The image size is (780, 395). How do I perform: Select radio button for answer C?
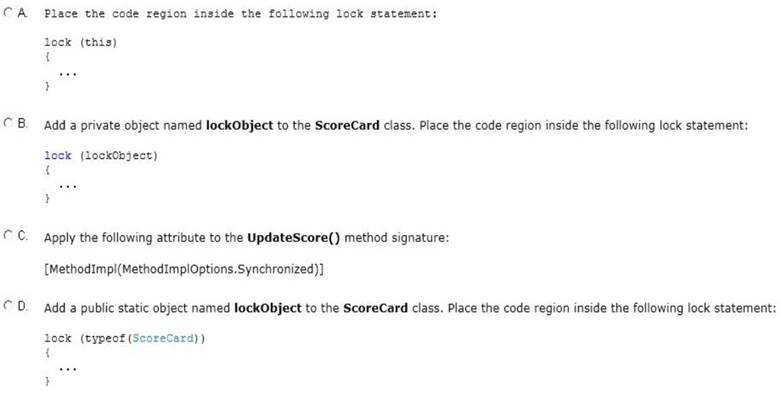tap(7, 235)
